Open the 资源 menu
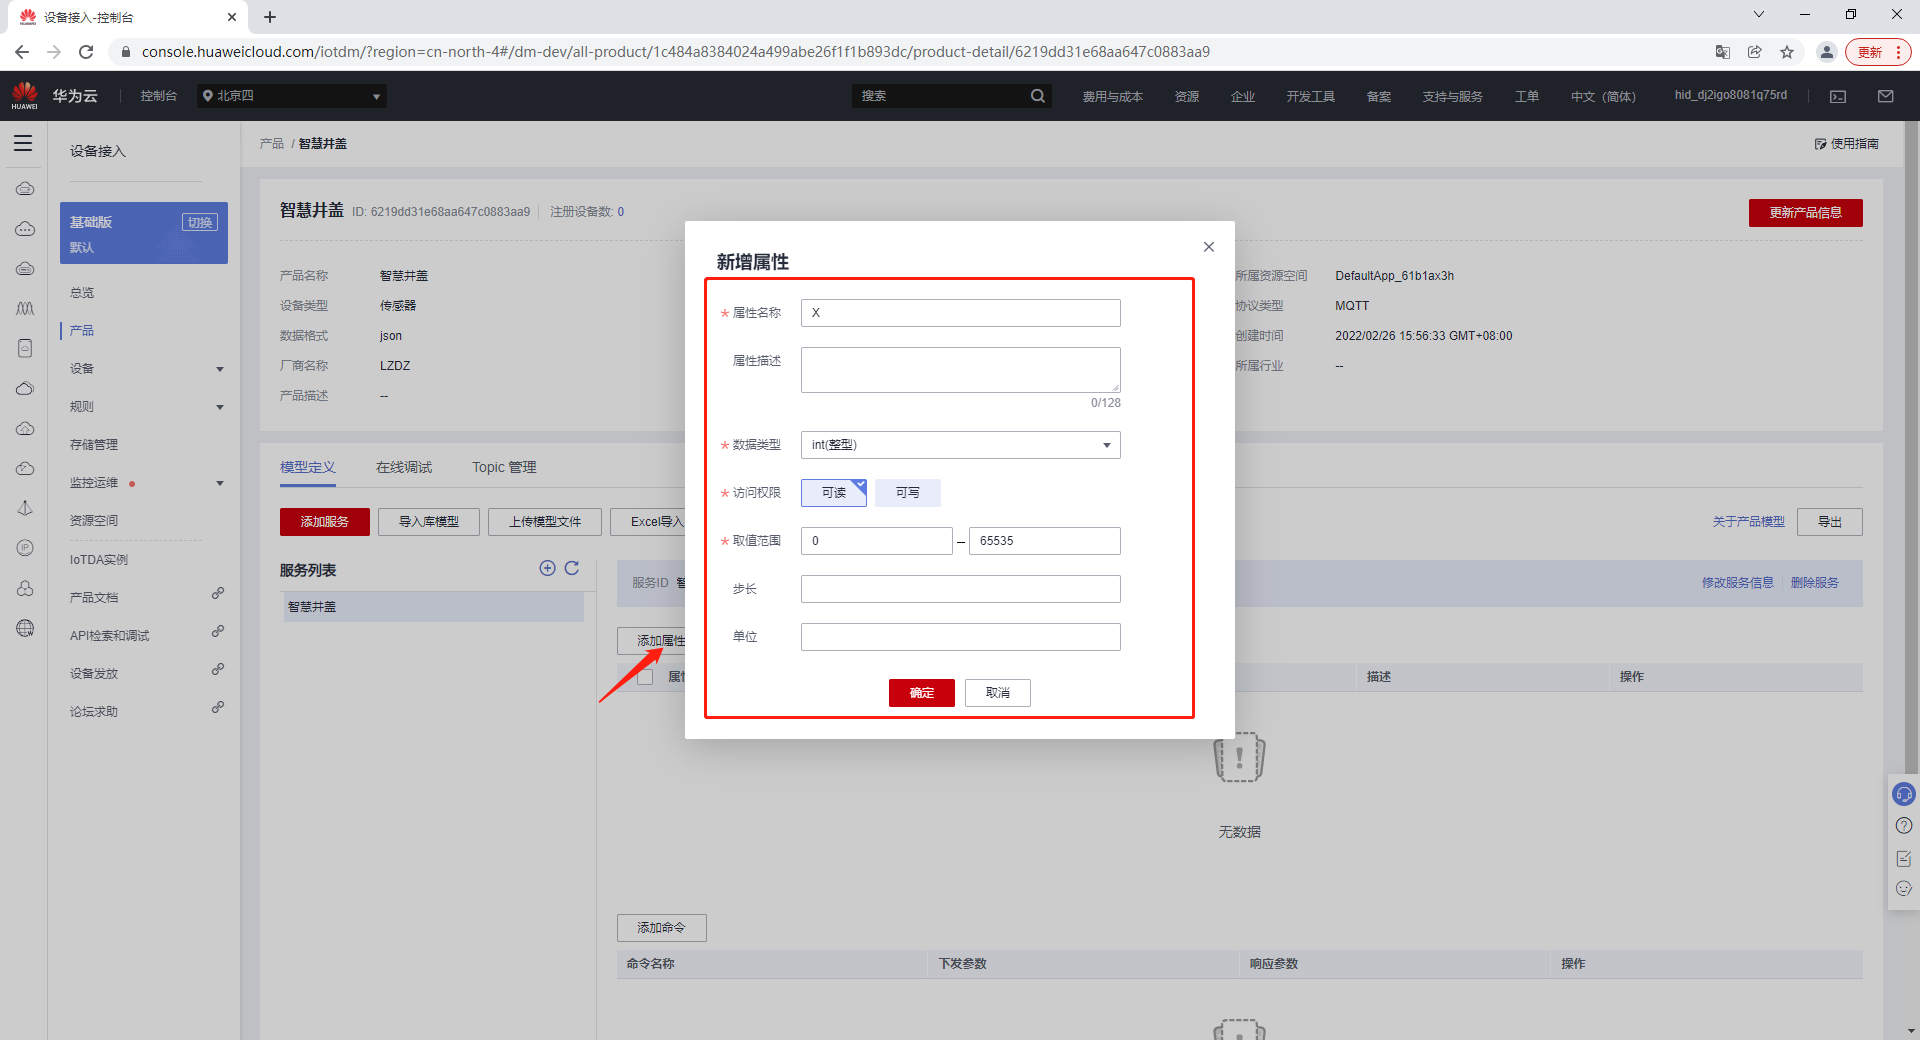The height and width of the screenshot is (1040, 1920). (1186, 96)
